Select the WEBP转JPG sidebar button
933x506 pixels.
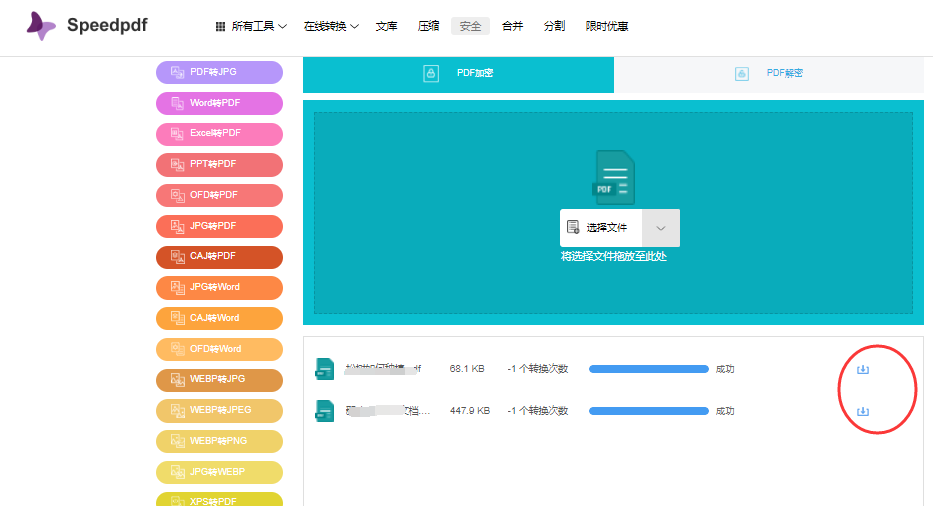(220, 380)
